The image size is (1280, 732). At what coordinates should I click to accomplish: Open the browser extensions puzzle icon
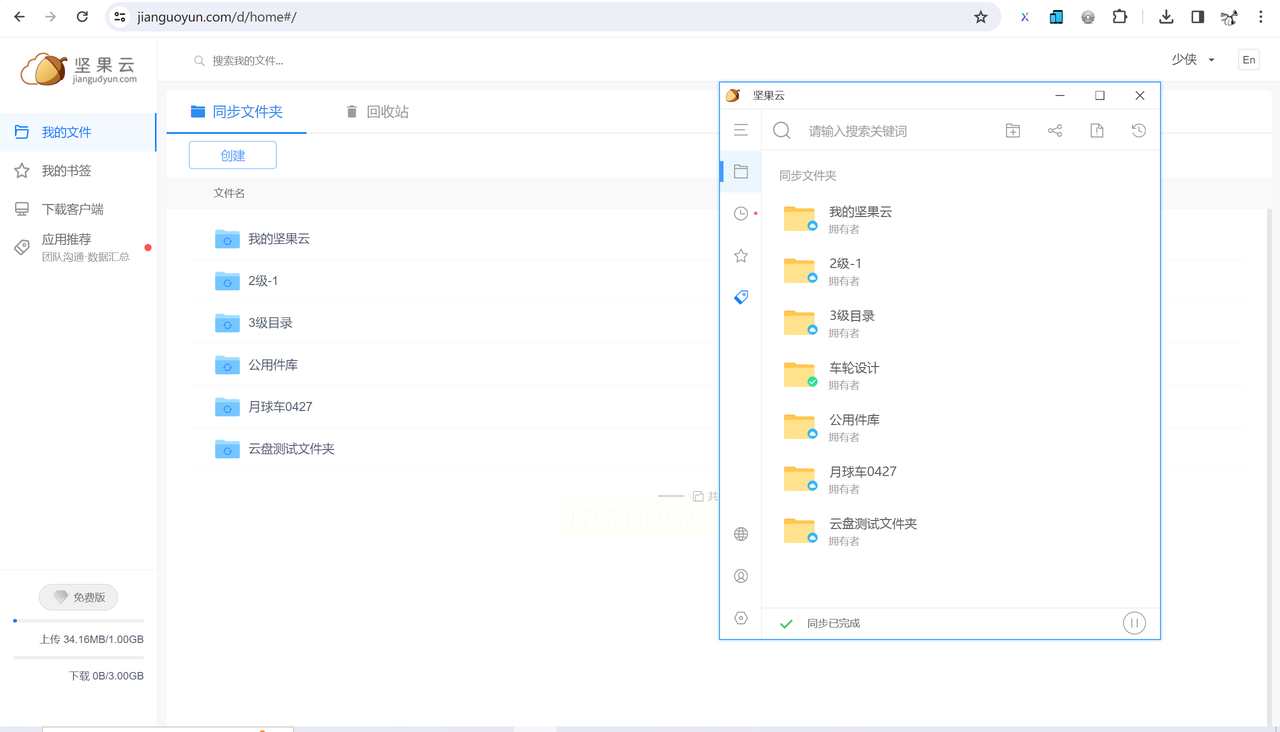(1120, 17)
